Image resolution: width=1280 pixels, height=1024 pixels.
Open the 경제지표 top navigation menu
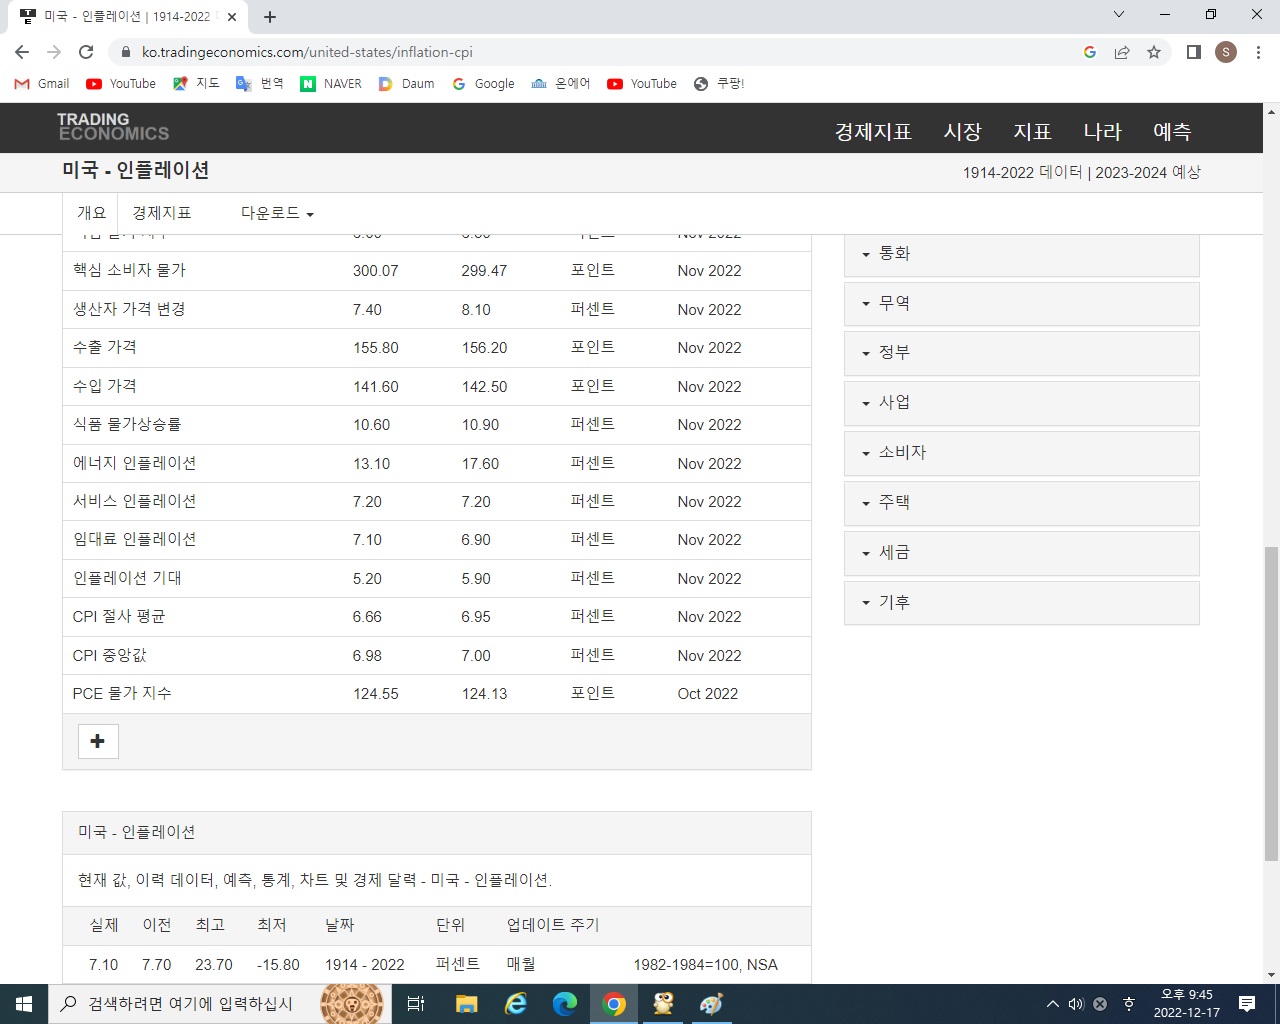tap(873, 132)
